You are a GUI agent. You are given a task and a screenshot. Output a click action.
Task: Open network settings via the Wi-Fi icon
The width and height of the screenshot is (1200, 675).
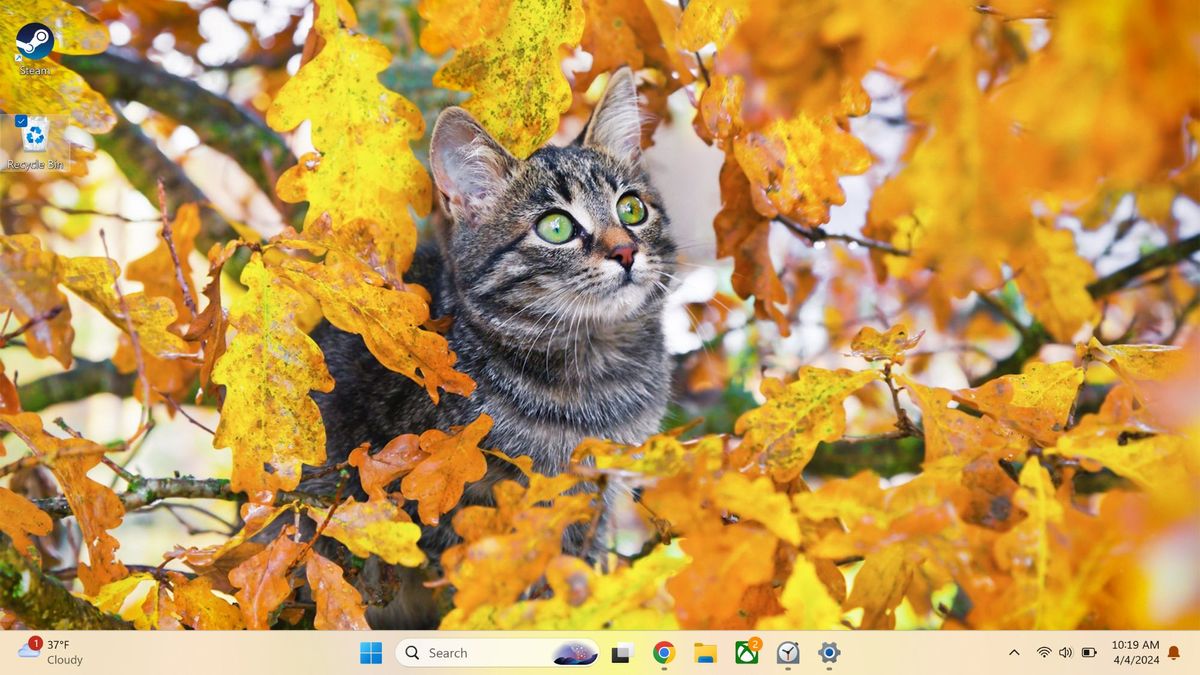click(1043, 653)
